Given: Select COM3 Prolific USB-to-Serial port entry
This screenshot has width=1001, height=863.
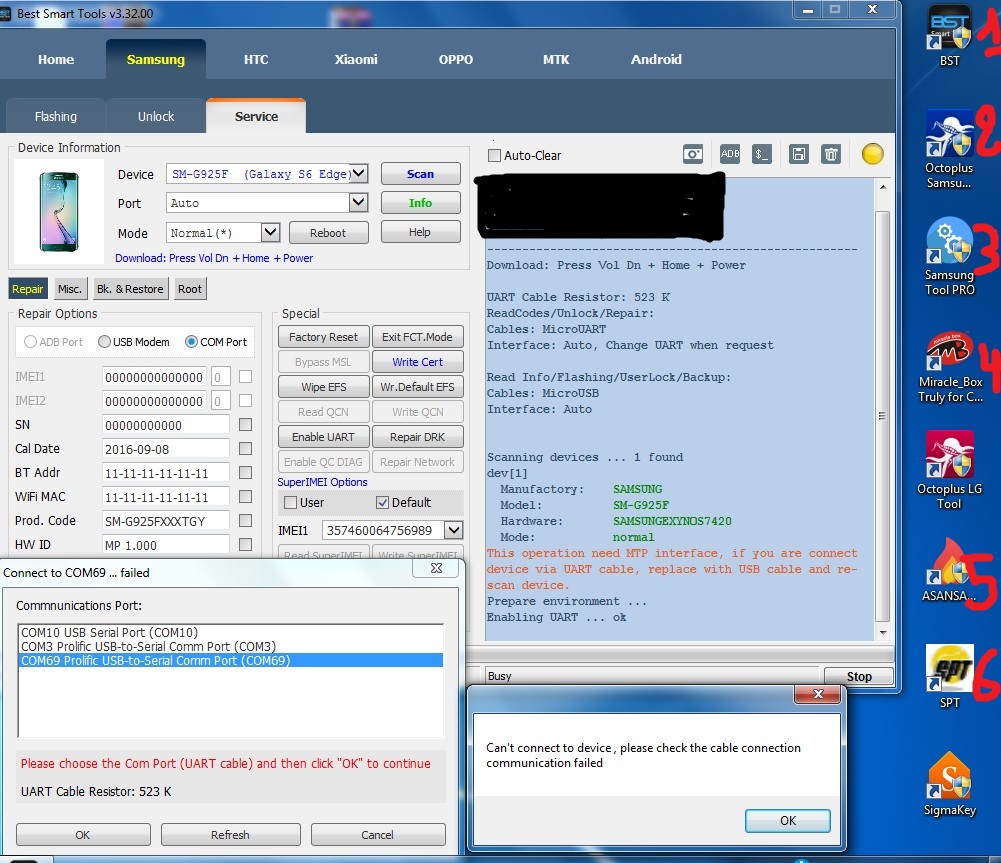Looking at the screenshot, I should pyautogui.click(x=230, y=647).
